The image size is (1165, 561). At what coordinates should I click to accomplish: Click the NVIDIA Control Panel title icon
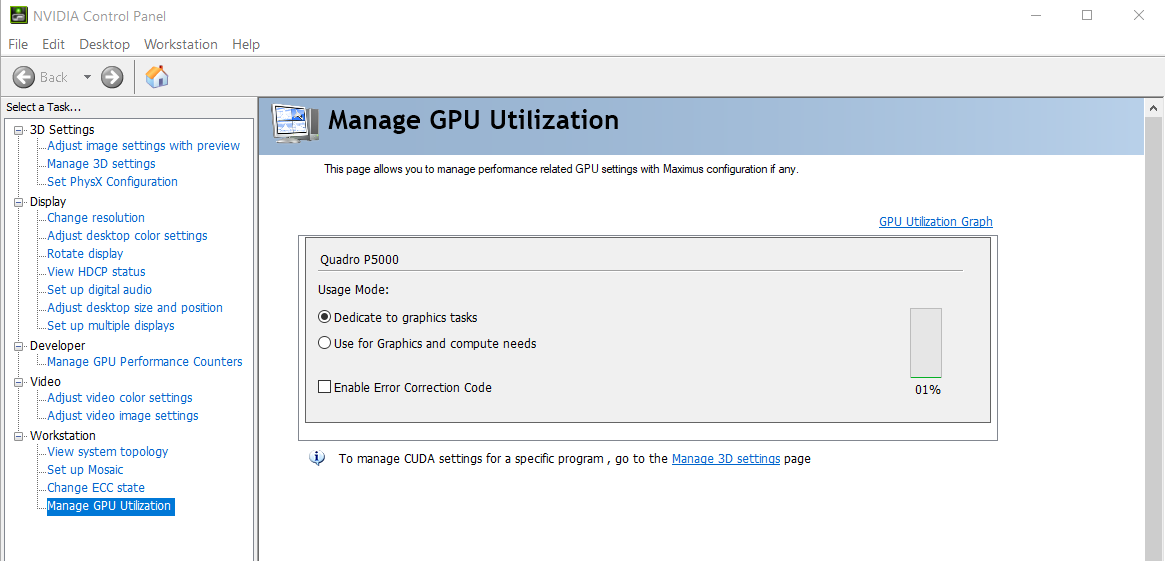tap(19, 15)
